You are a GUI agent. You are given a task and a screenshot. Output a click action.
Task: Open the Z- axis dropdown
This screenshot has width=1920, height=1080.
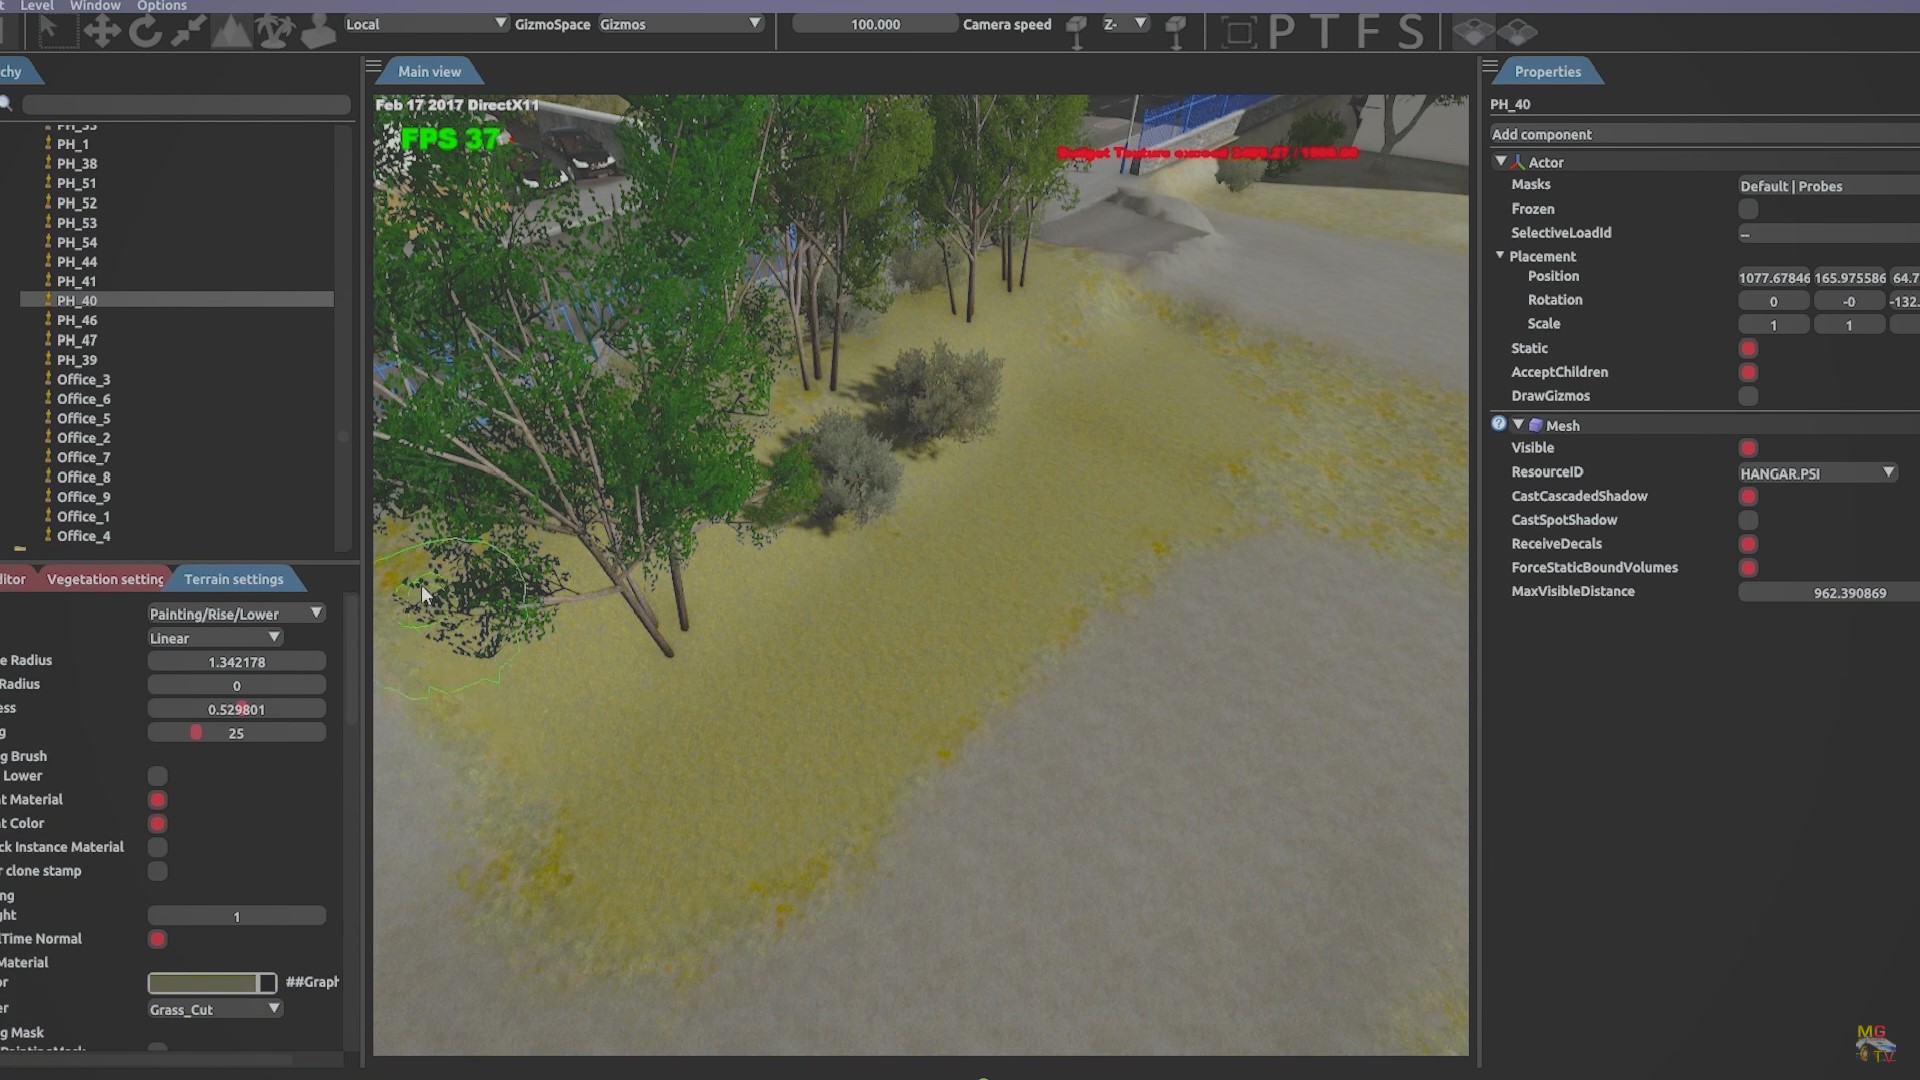tap(1125, 24)
